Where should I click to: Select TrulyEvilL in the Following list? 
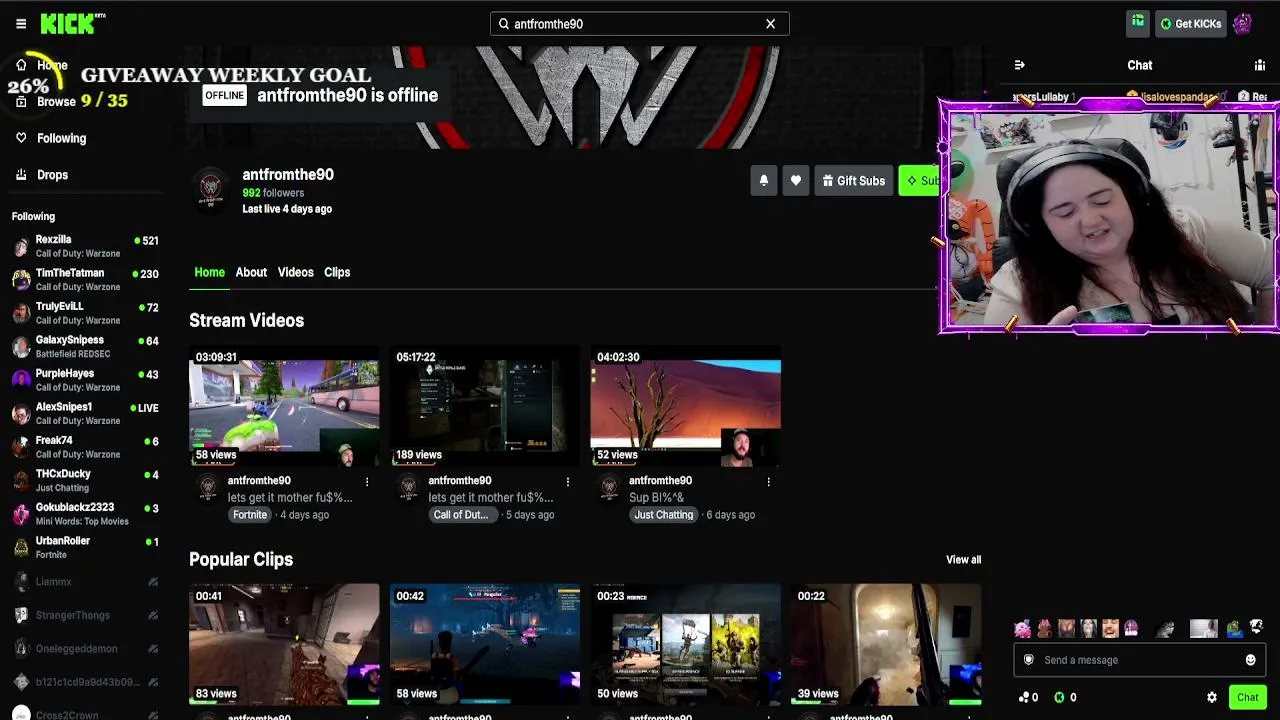86,313
